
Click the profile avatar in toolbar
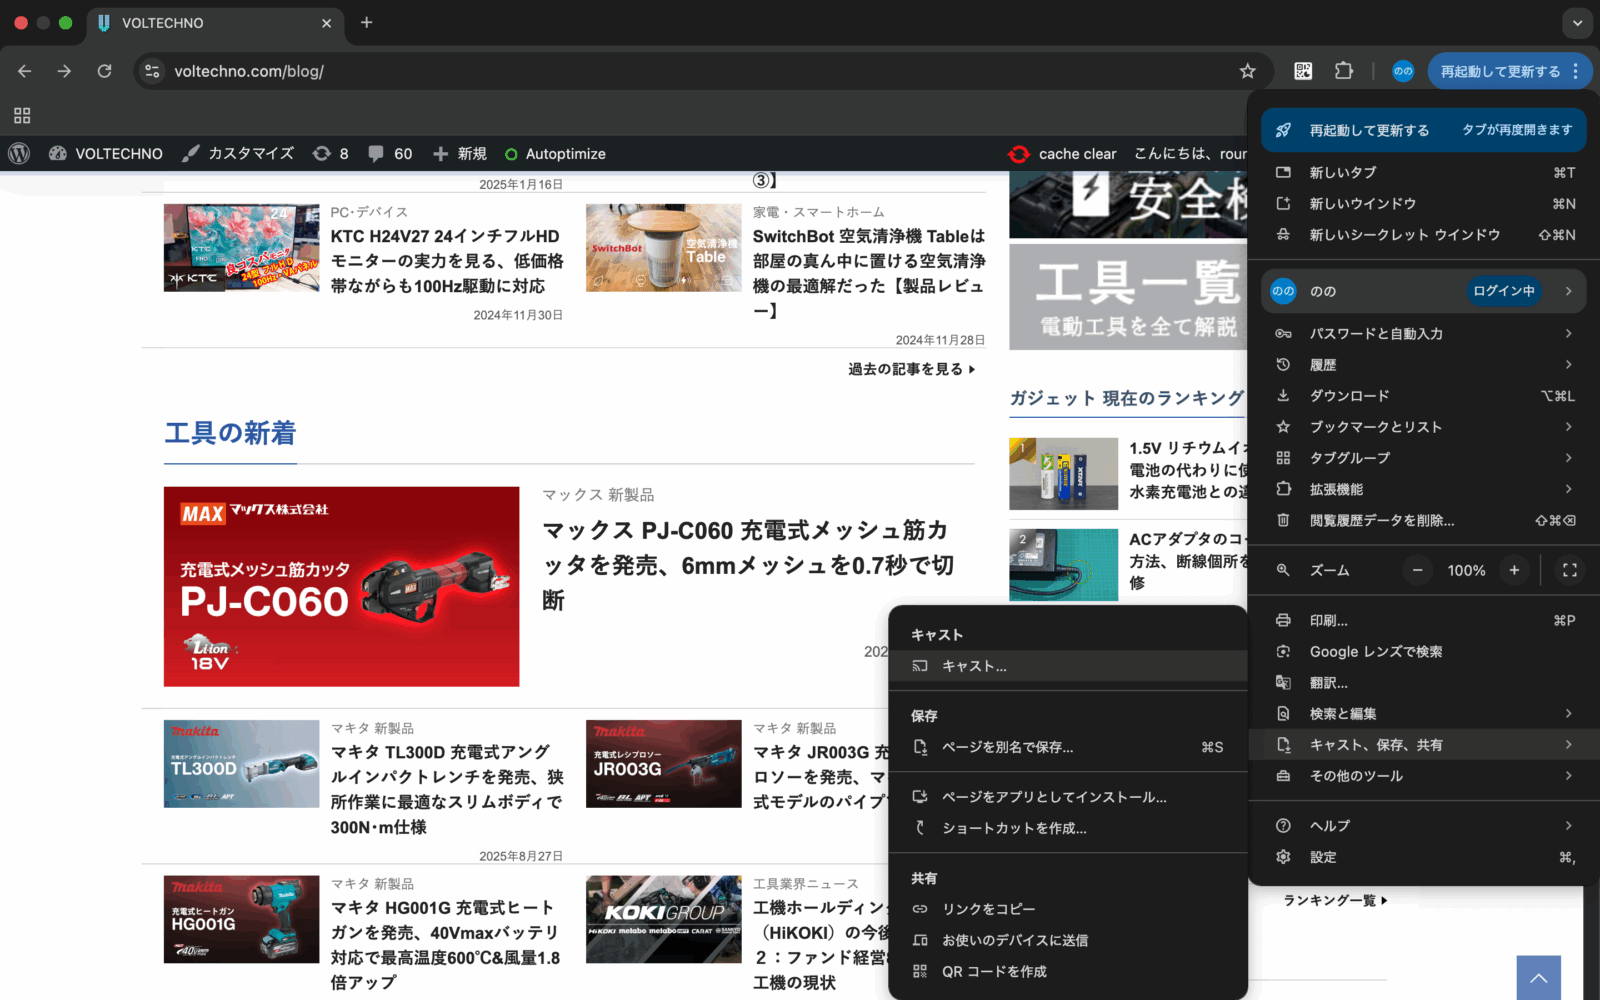(x=1403, y=71)
